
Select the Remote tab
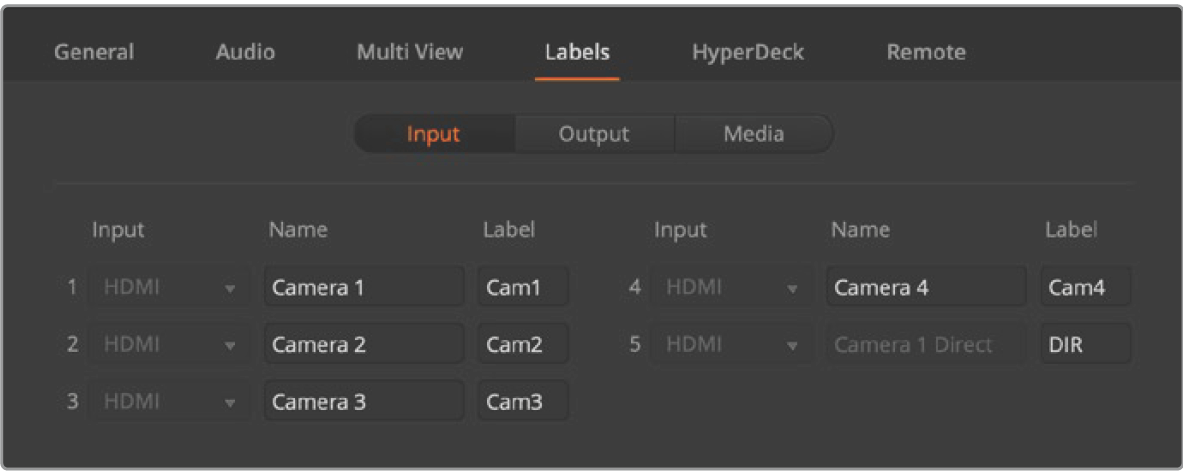tap(926, 52)
